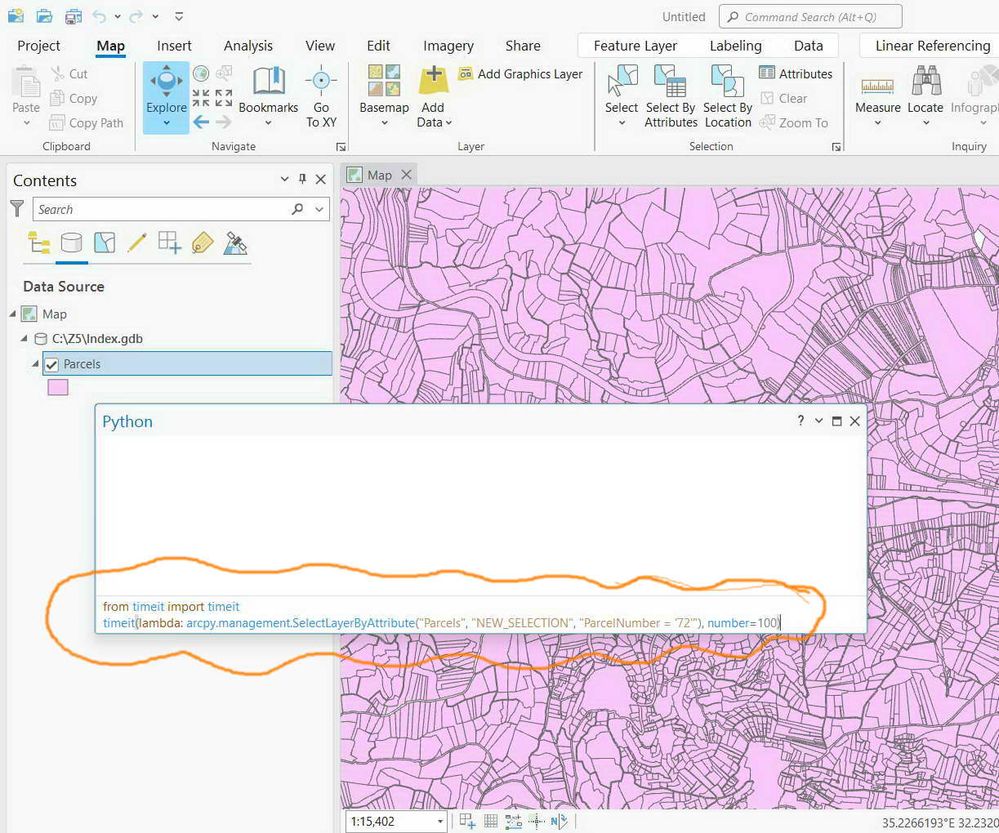Collapse the Map tree node
999x833 pixels.
pos(13,314)
